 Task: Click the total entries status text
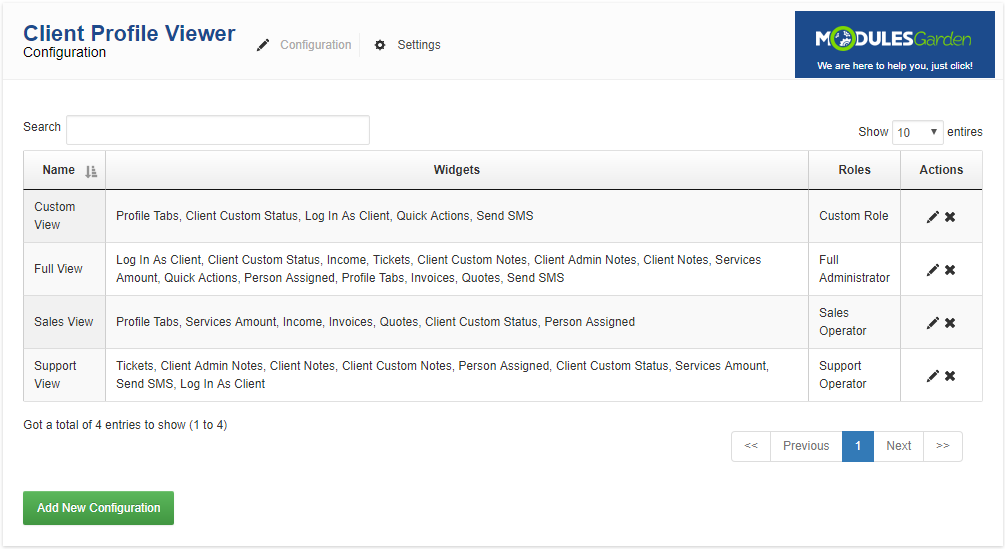[125, 425]
